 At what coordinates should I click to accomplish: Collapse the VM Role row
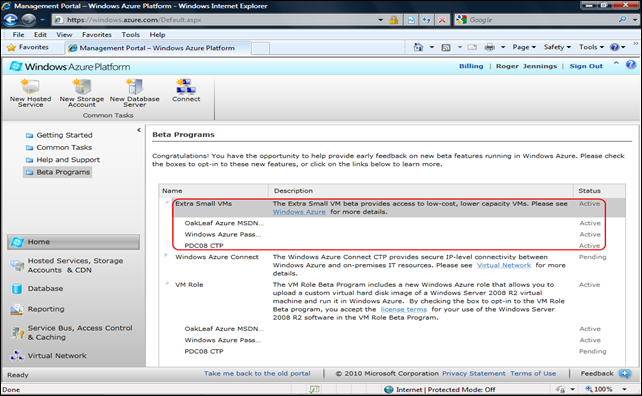click(167, 283)
